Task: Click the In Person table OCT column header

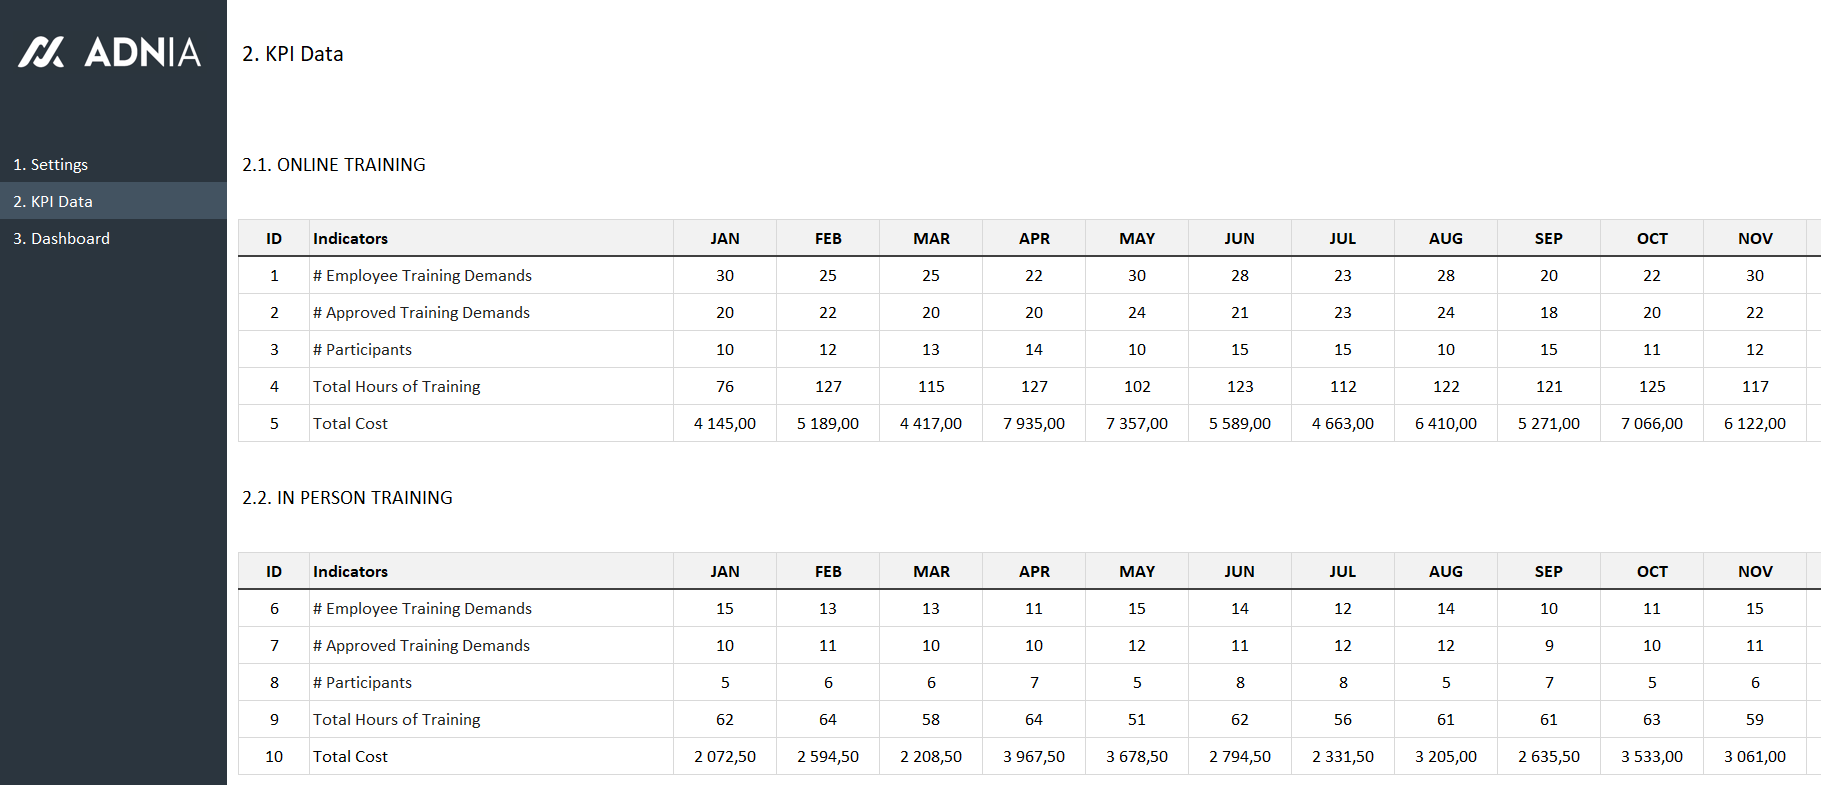Action: point(1651,571)
